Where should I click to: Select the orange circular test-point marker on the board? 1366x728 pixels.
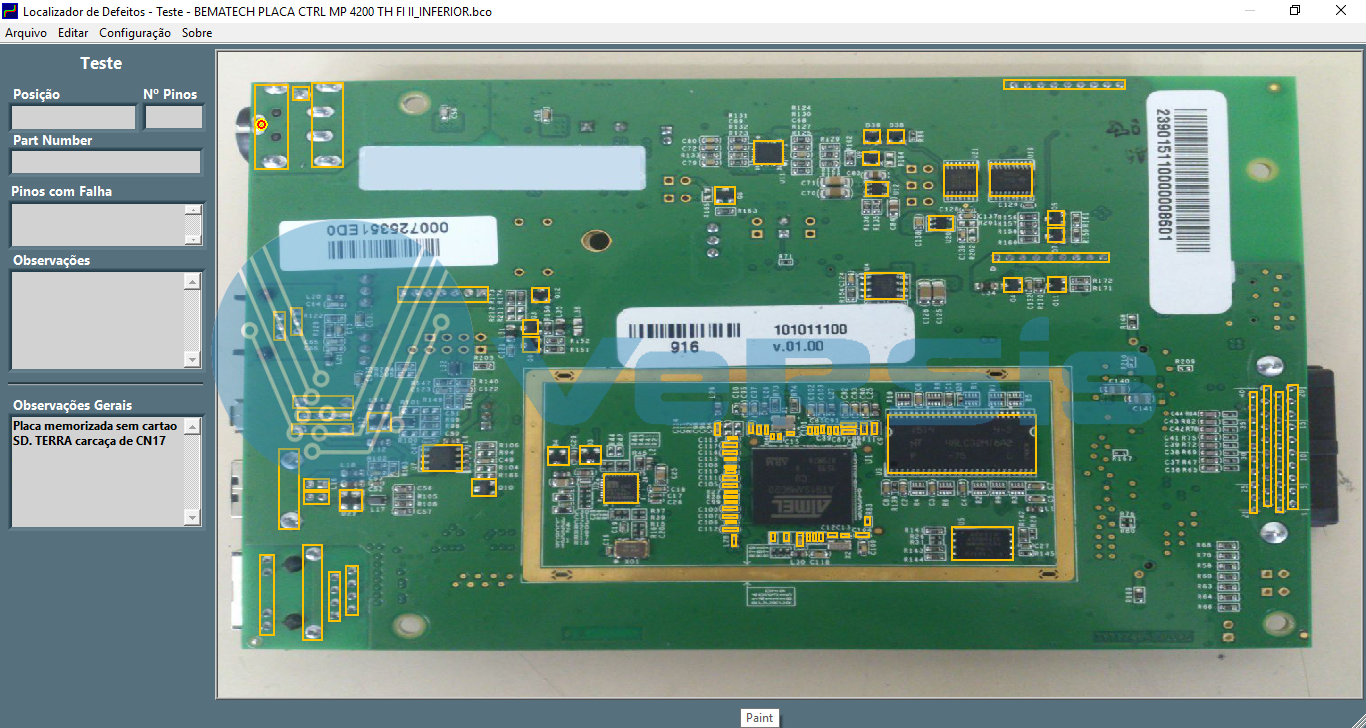(x=260, y=124)
